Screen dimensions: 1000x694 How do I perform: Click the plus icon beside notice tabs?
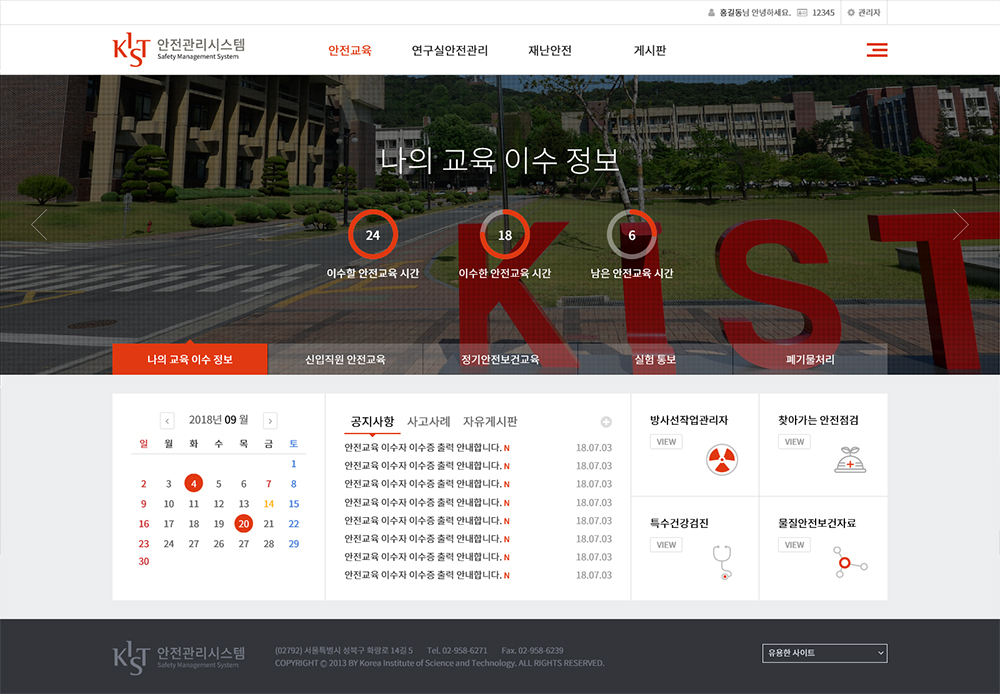pos(606,422)
